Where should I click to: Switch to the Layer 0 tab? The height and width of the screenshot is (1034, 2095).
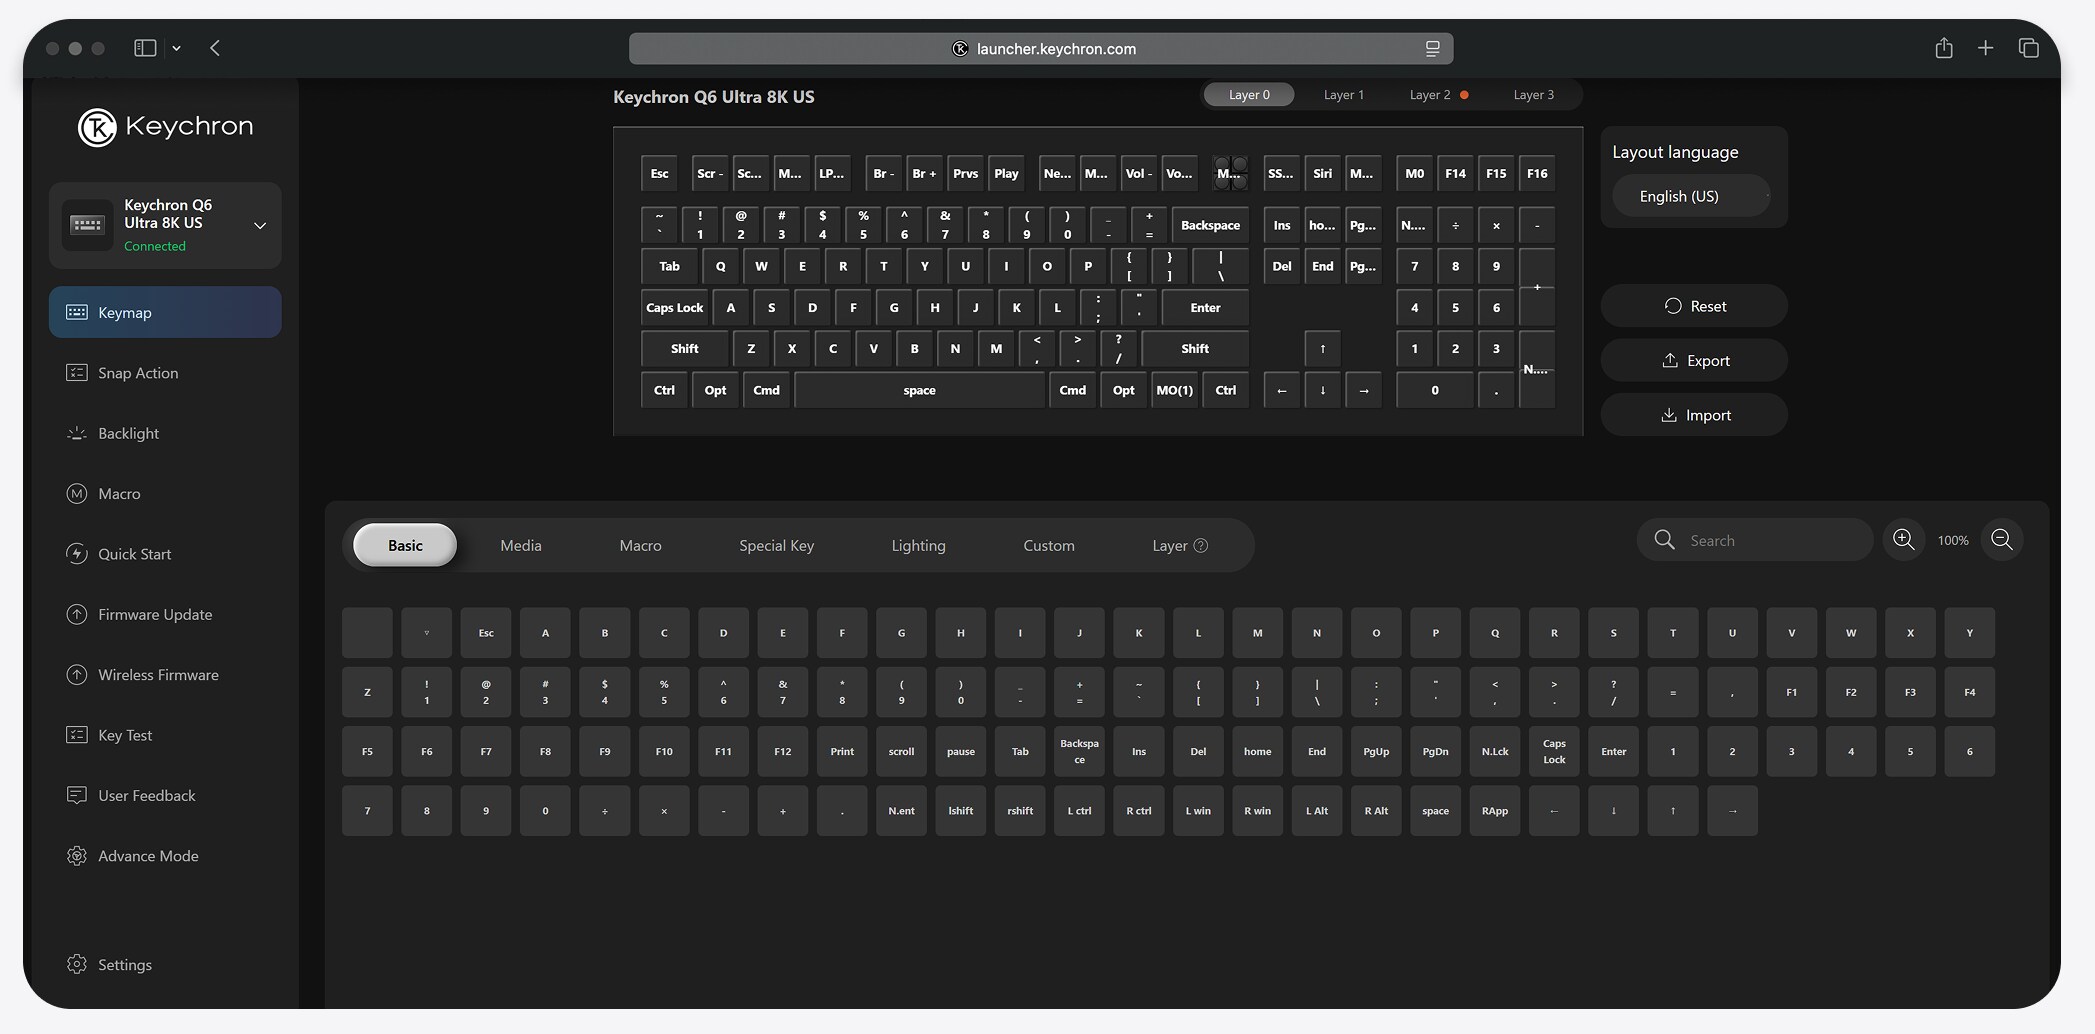(x=1248, y=95)
